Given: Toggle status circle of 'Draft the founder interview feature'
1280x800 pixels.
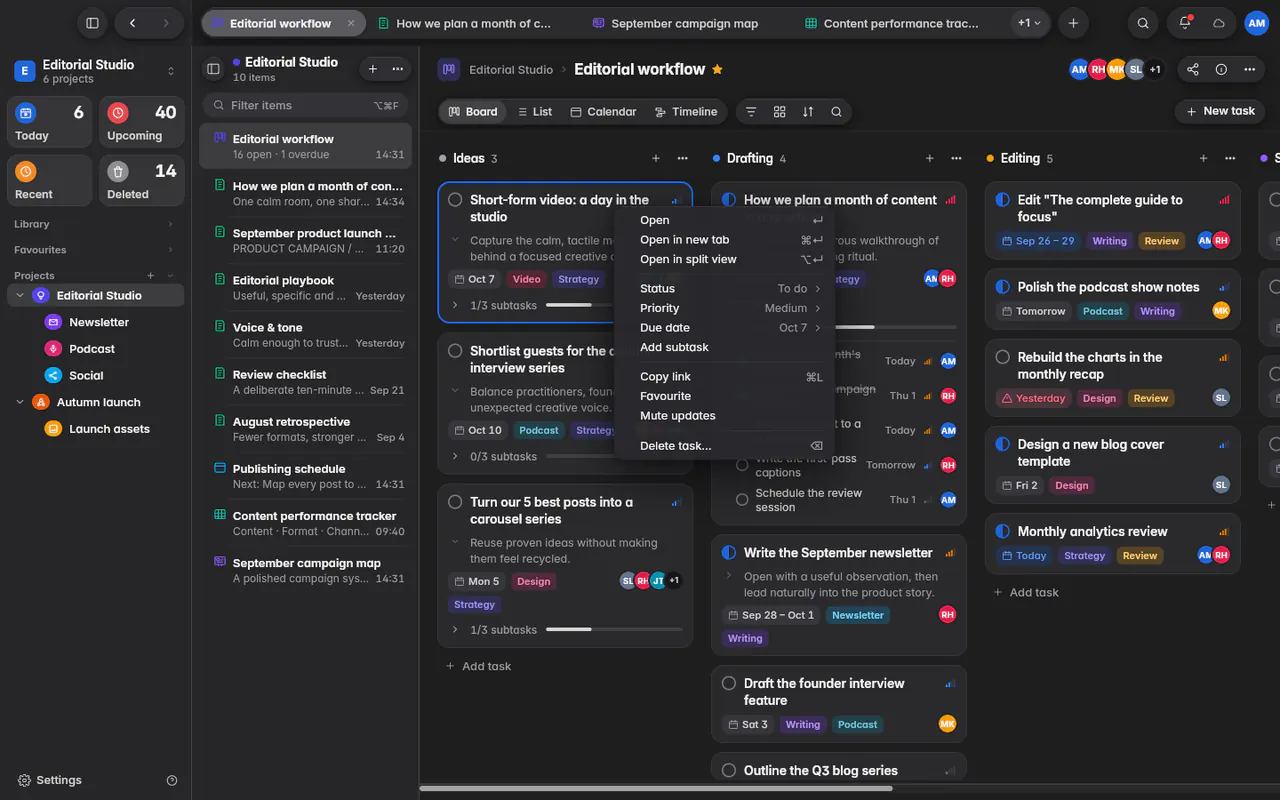Looking at the screenshot, I should [x=729, y=683].
